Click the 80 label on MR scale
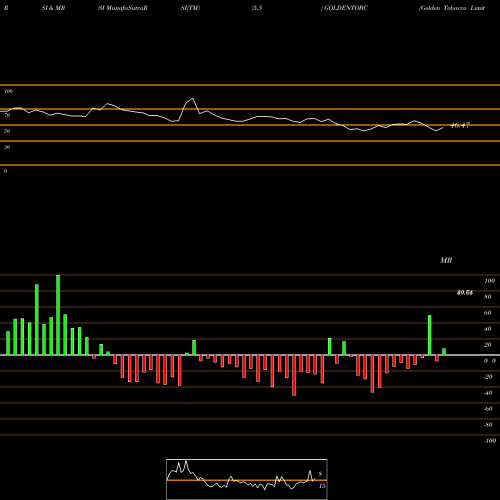The height and width of the screenshot is (500, 500). [488, 297]
